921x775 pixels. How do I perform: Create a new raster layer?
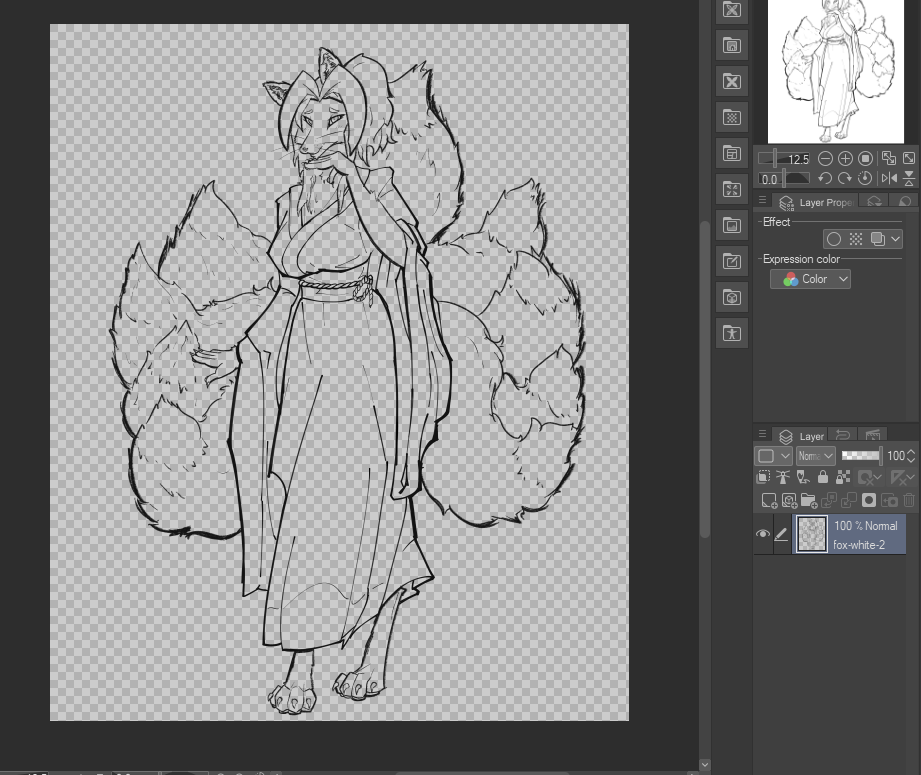click(x=768, y=500)
